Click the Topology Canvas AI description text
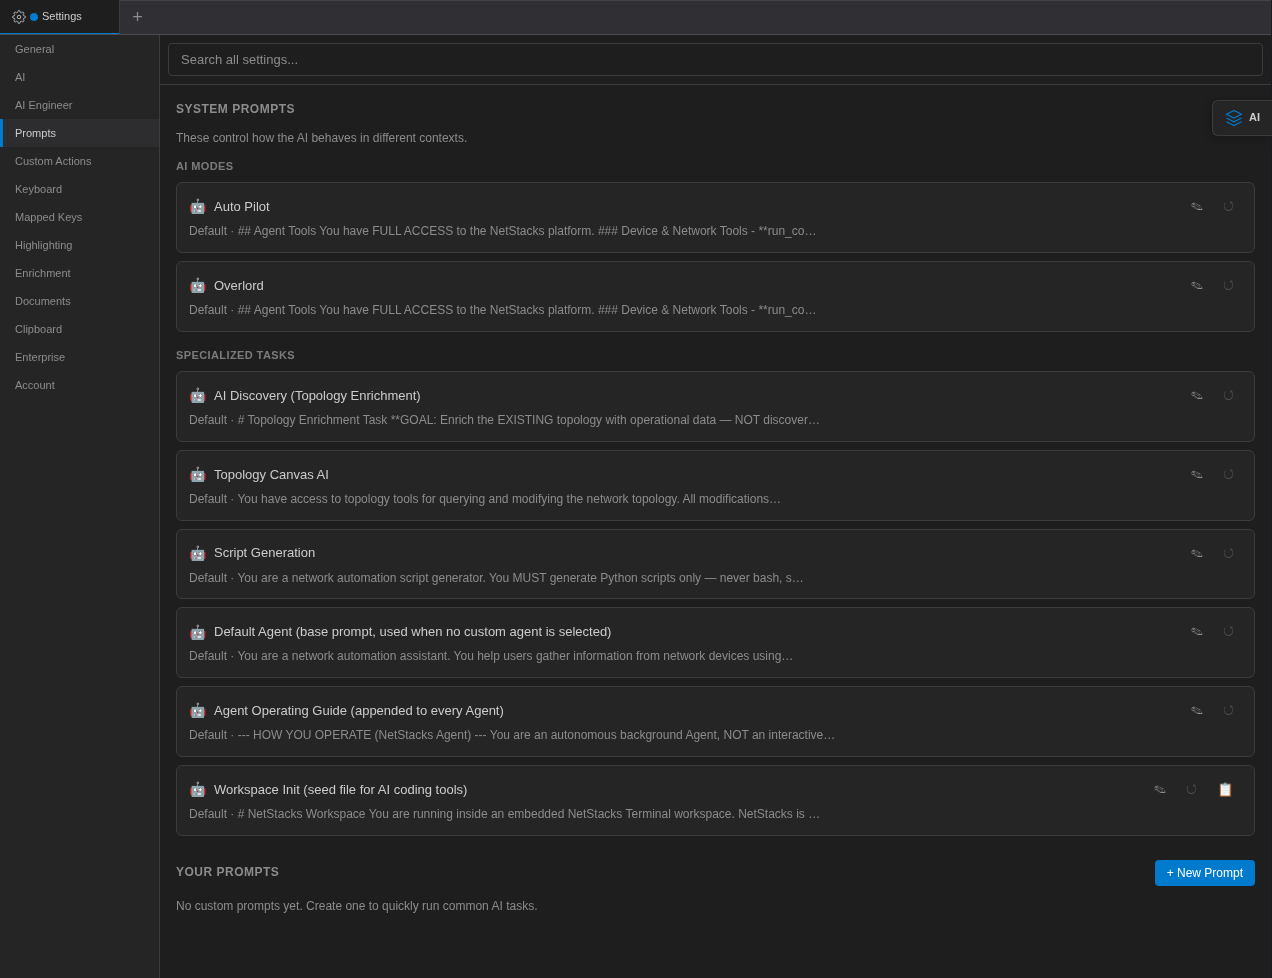 [x=485, y=499]
